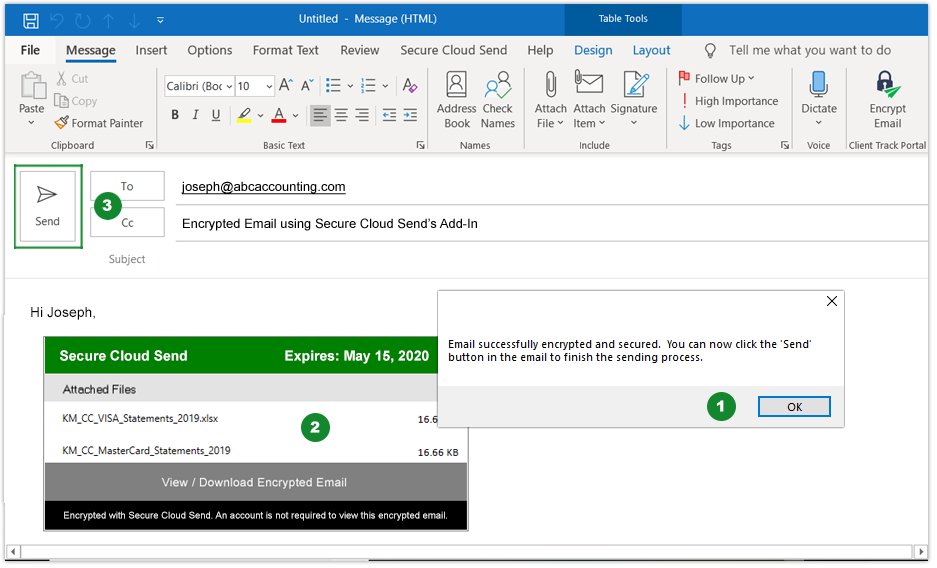Select the Format Painter tool
Image resolution: width=937 pixels, height=568 pixels.
(x=99, y=123)
